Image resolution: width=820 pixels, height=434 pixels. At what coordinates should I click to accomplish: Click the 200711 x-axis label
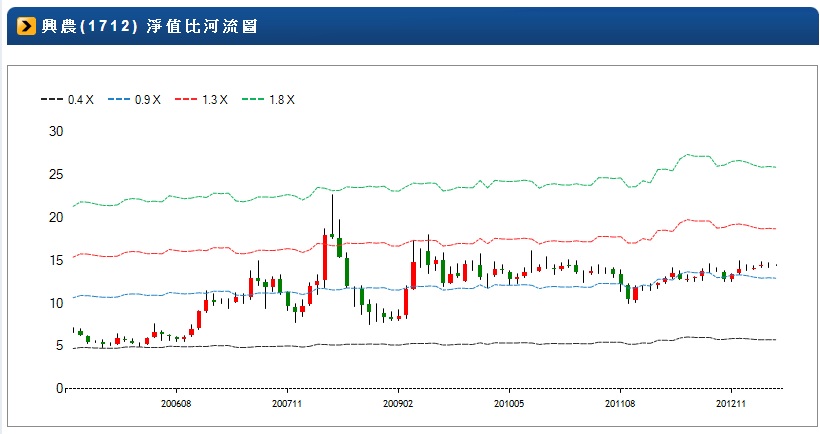(287, 404)
